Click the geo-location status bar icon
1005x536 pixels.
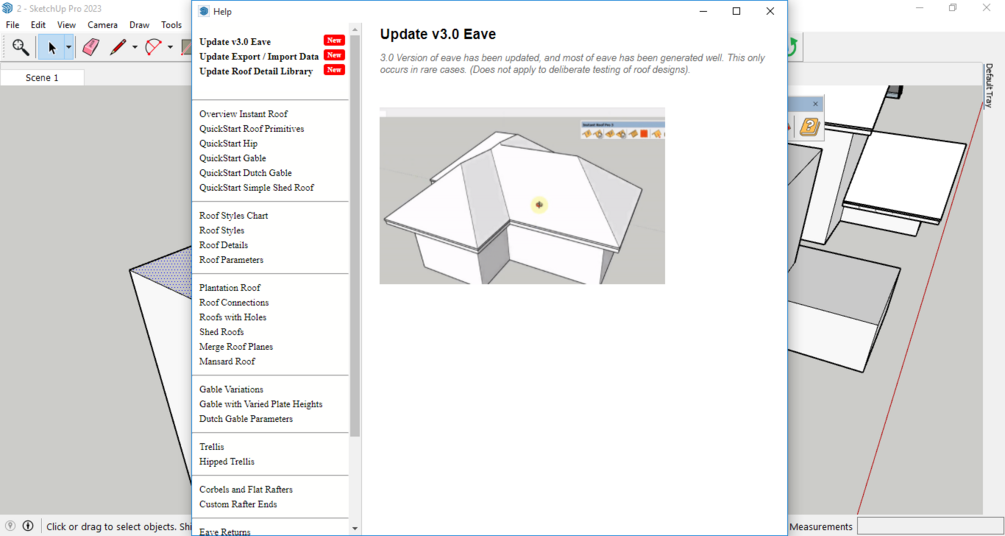(x=10, y=526)
